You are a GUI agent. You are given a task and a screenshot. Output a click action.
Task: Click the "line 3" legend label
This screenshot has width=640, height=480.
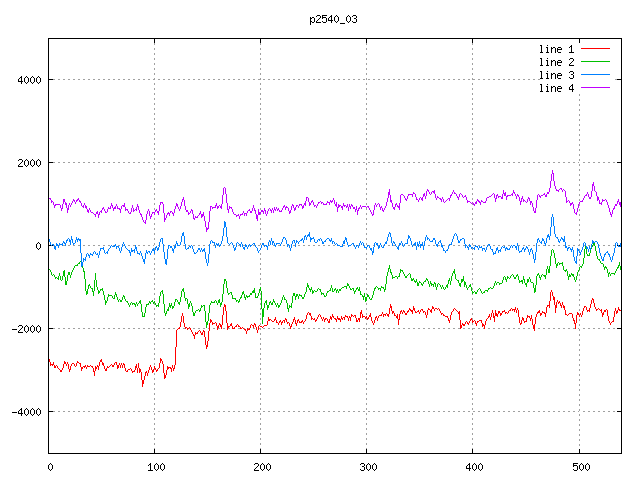pos(556,75)
